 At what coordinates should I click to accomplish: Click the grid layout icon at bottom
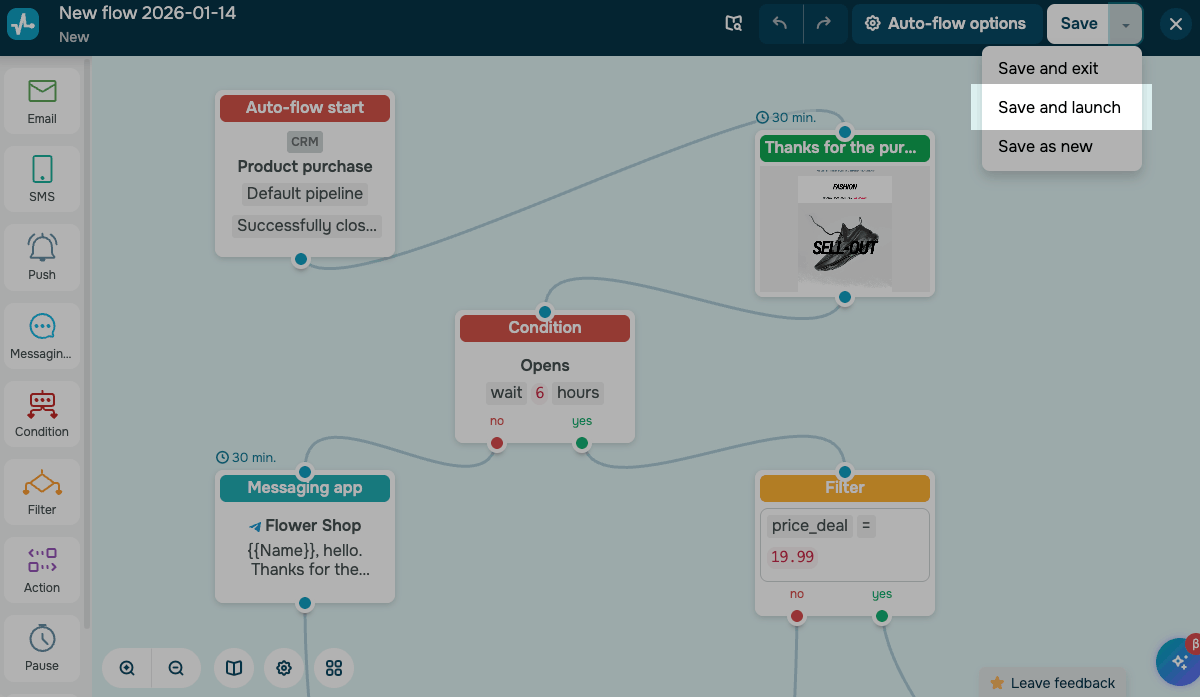334,668
